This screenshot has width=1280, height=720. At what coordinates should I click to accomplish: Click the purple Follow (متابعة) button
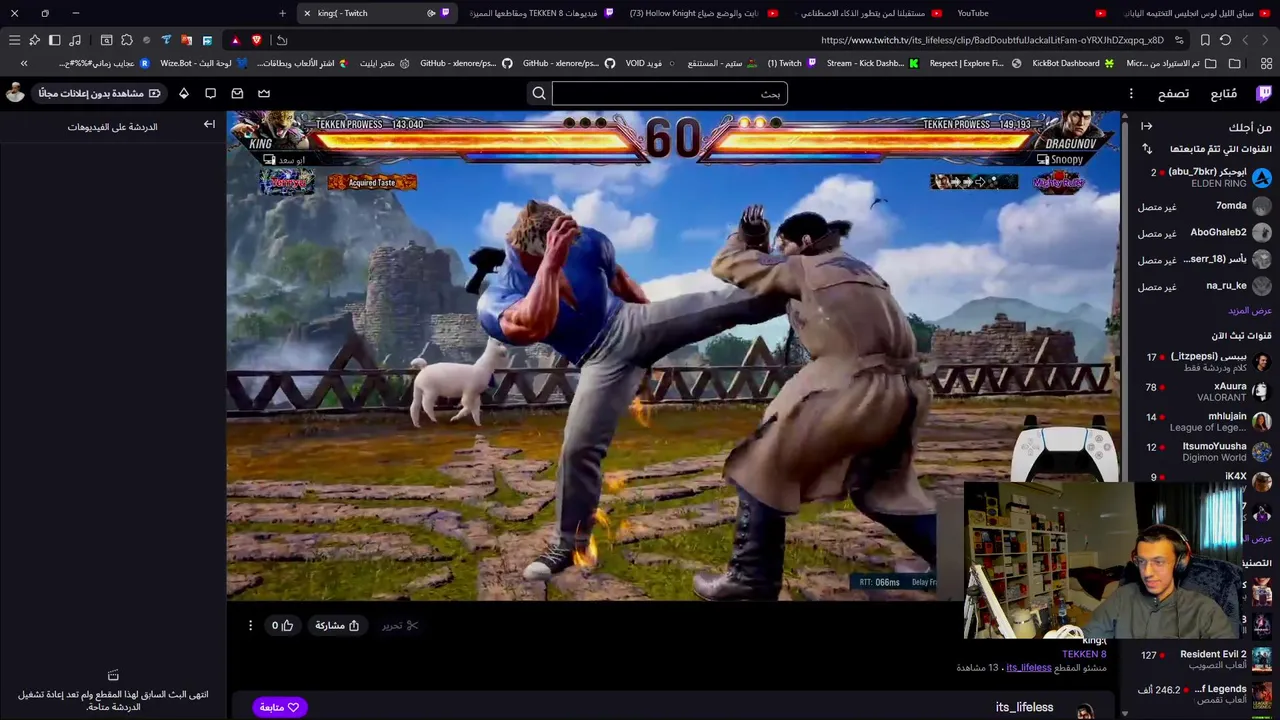[x=279, y=707]
